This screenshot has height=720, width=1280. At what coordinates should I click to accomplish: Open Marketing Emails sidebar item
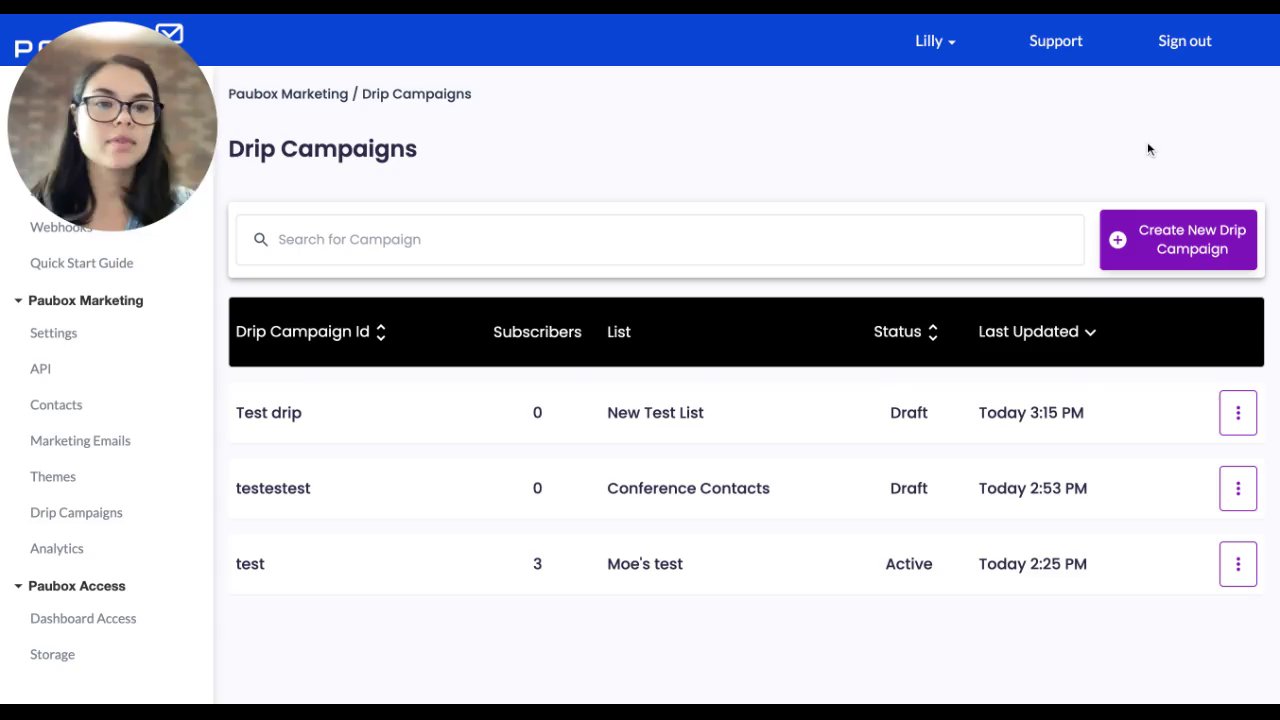click(x=80, y=441)
